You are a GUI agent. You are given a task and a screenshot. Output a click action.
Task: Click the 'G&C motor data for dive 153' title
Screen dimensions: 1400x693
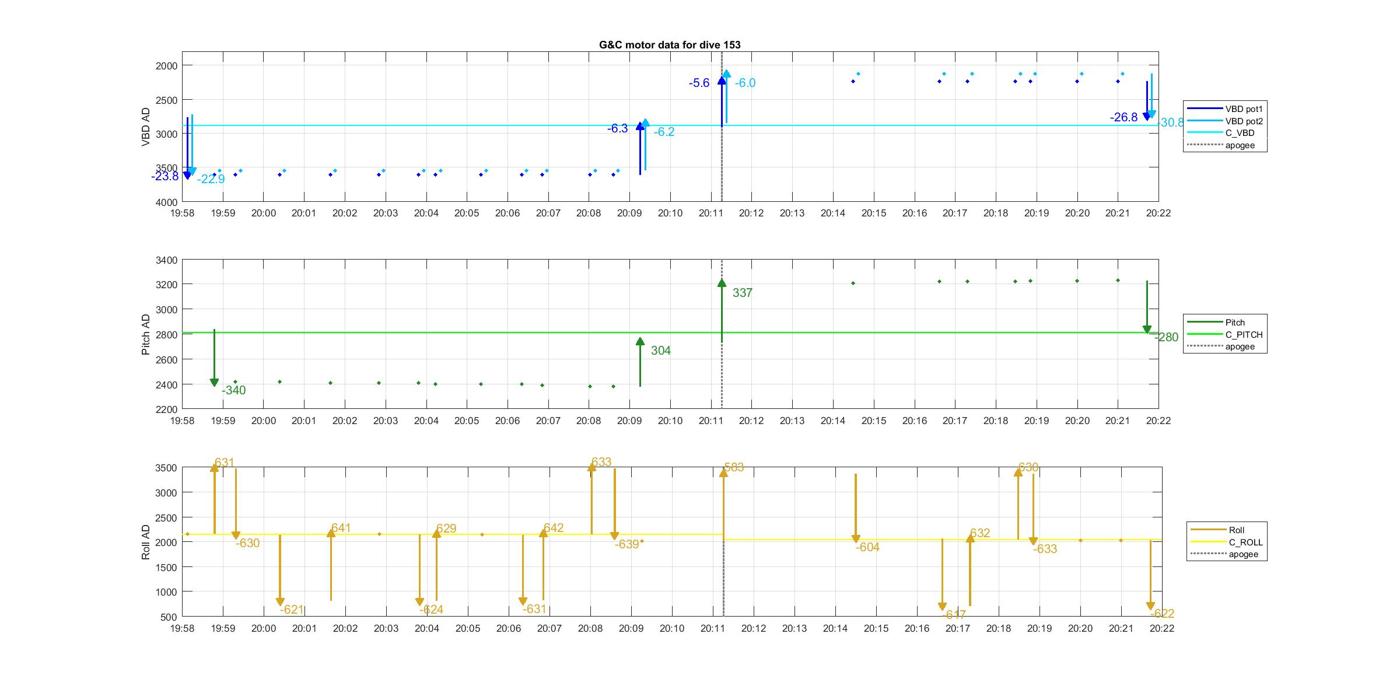coord(669,45)
